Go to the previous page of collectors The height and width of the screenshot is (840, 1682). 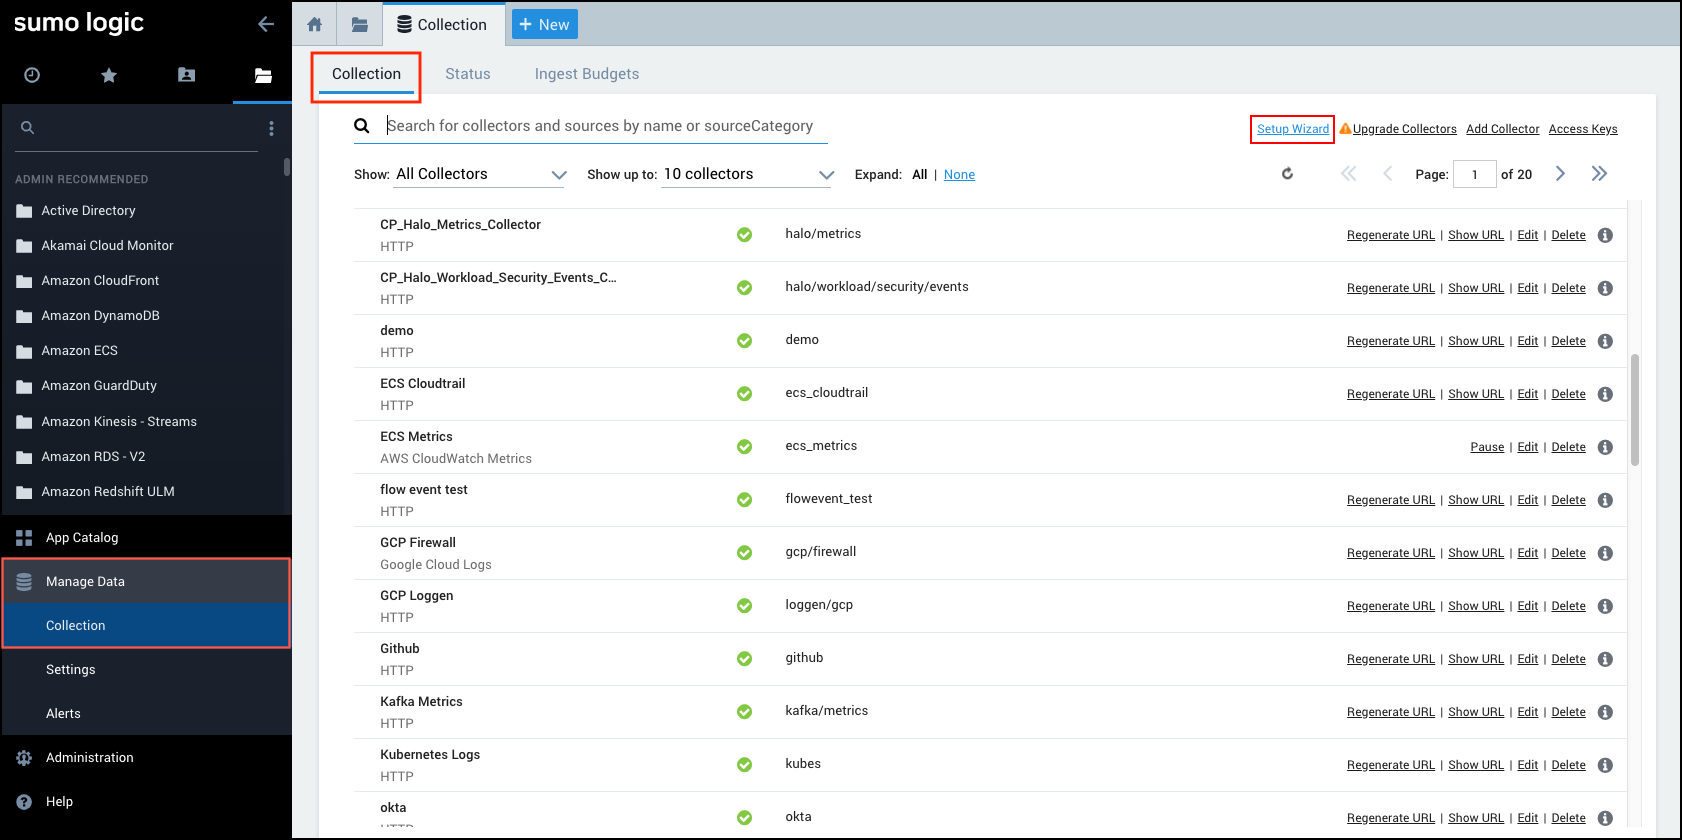coord(1388,174)
